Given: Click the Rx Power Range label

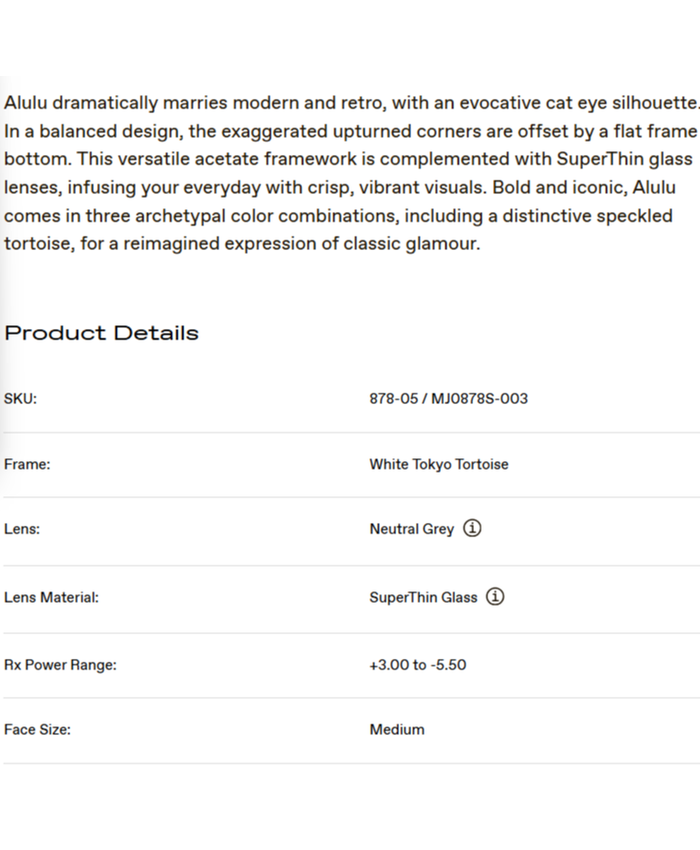Looking at the screenshot, I should [x=60, y=665].
